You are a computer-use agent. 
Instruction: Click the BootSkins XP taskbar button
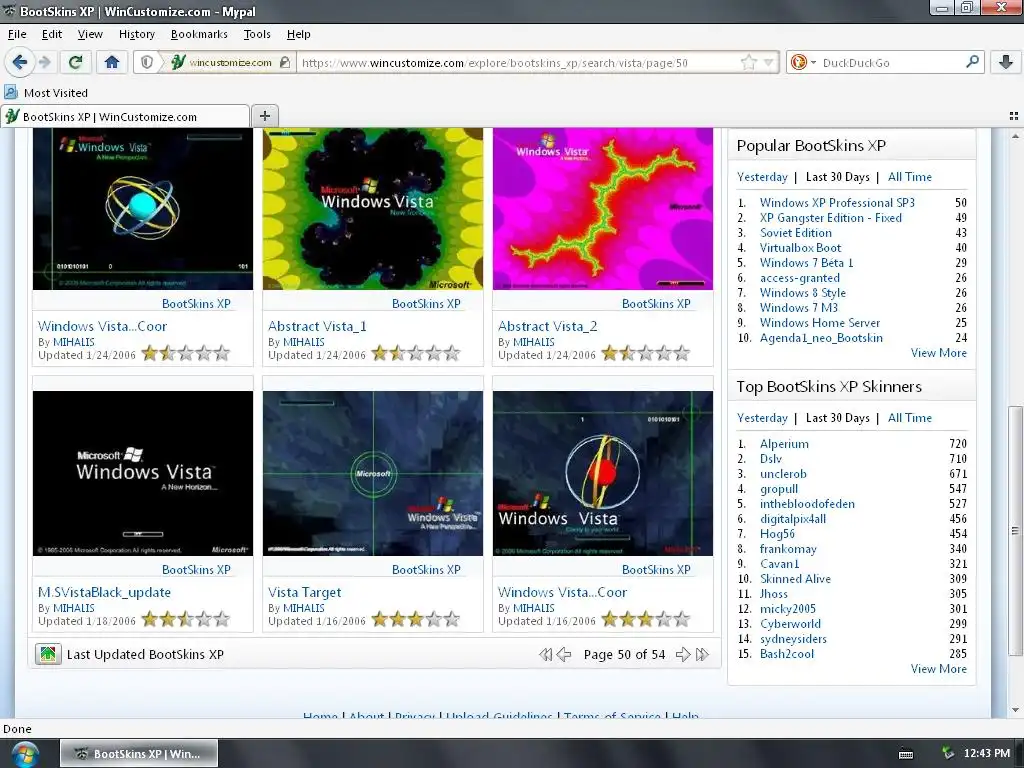tap(139, 754)
